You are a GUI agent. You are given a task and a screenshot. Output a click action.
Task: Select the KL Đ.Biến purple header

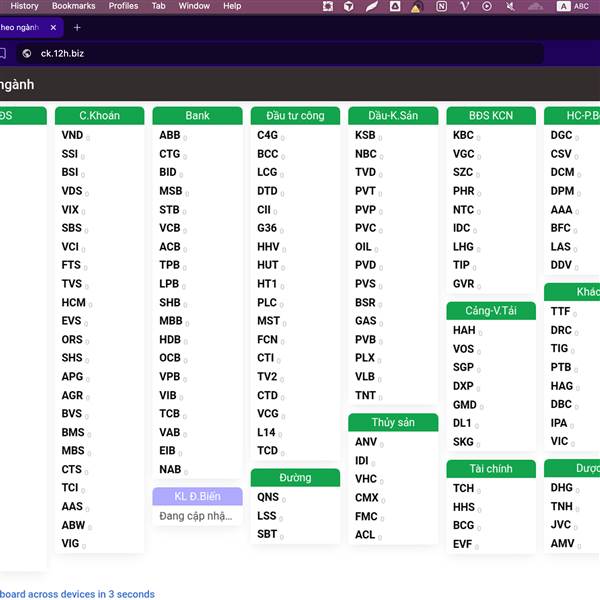(197, 496)
